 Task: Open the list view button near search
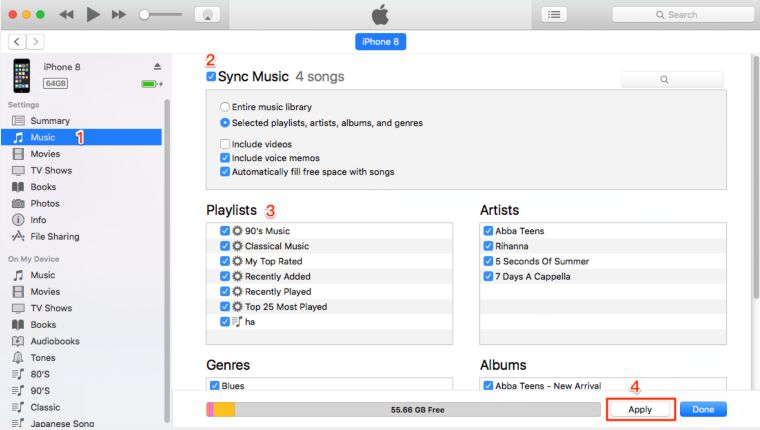[x=554, y=15]
